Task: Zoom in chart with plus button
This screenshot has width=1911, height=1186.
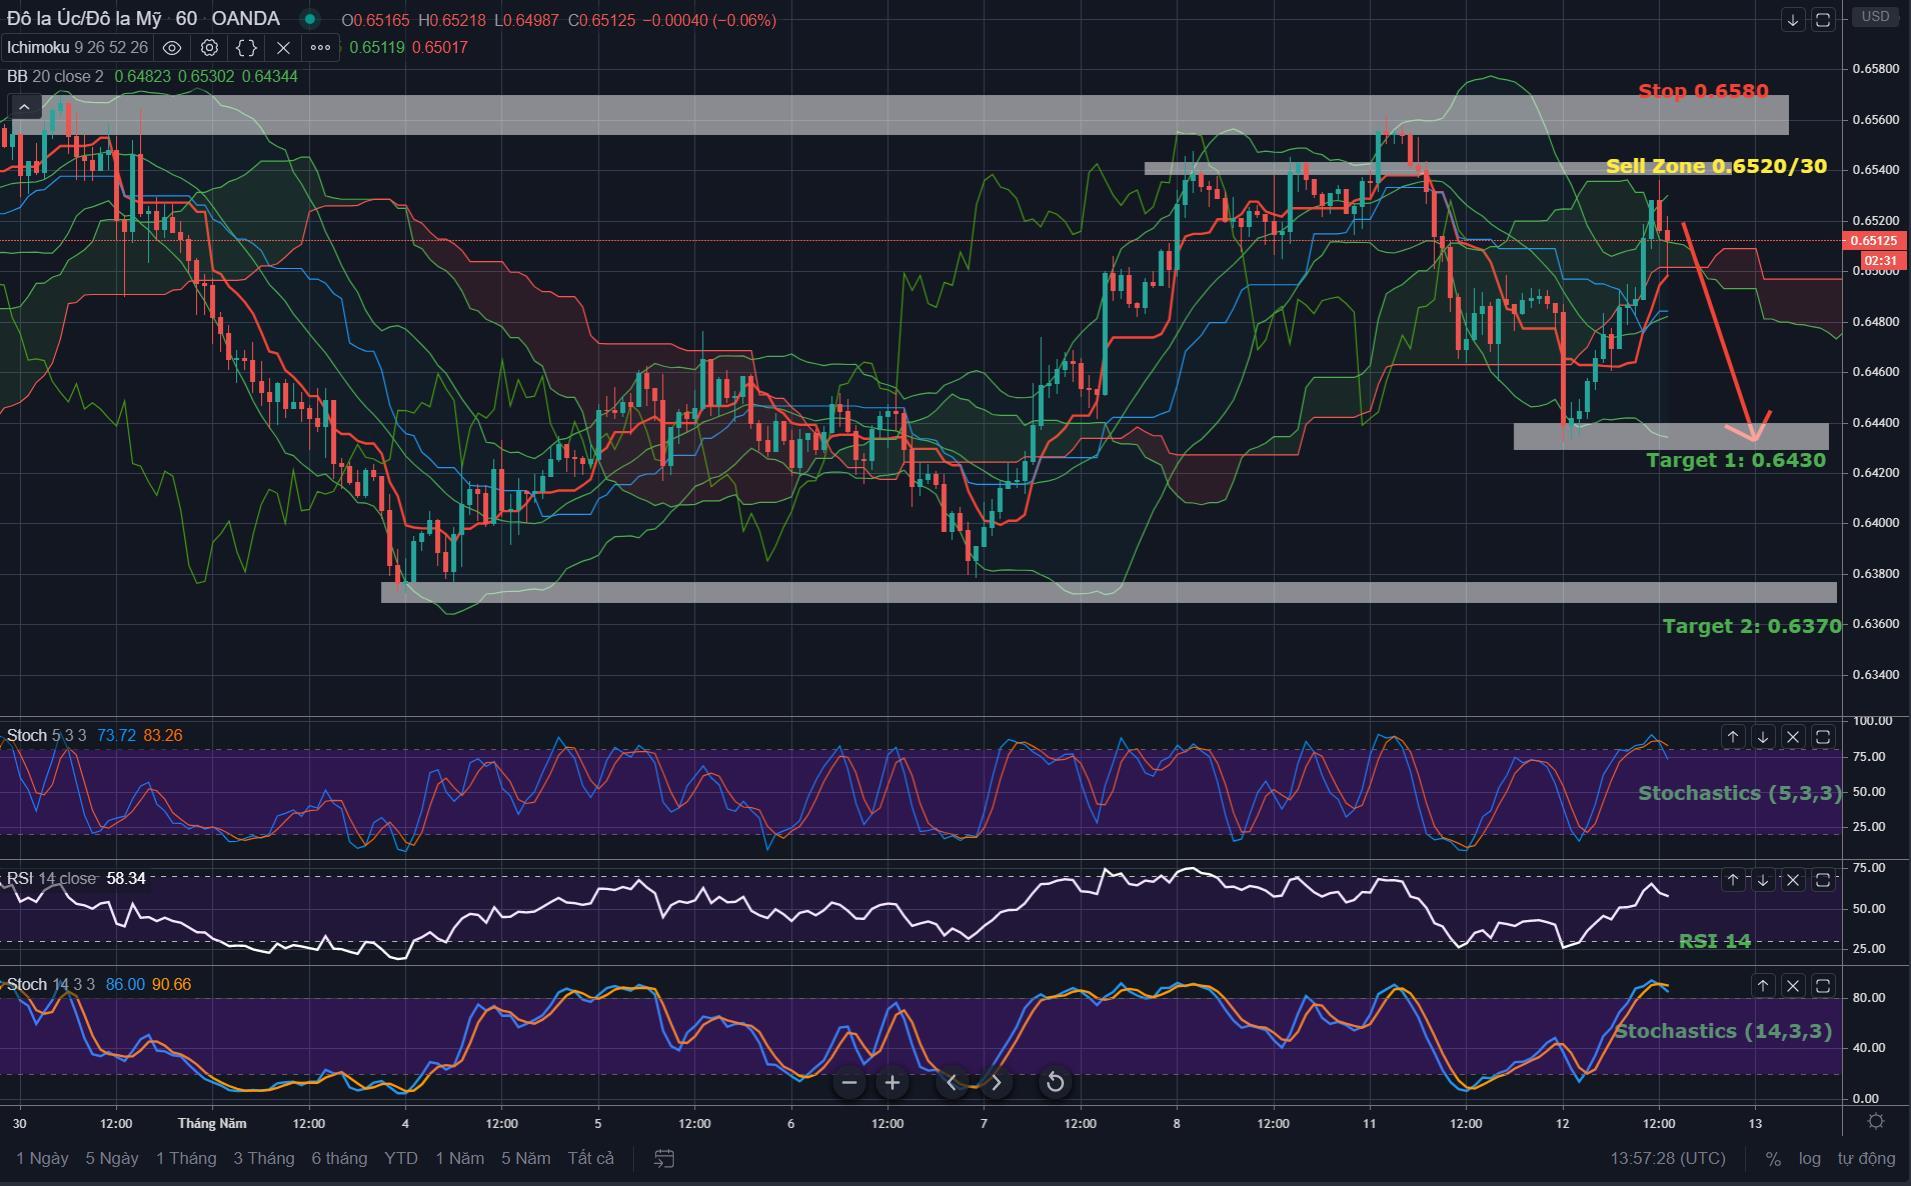Action: coord(892,1082)
